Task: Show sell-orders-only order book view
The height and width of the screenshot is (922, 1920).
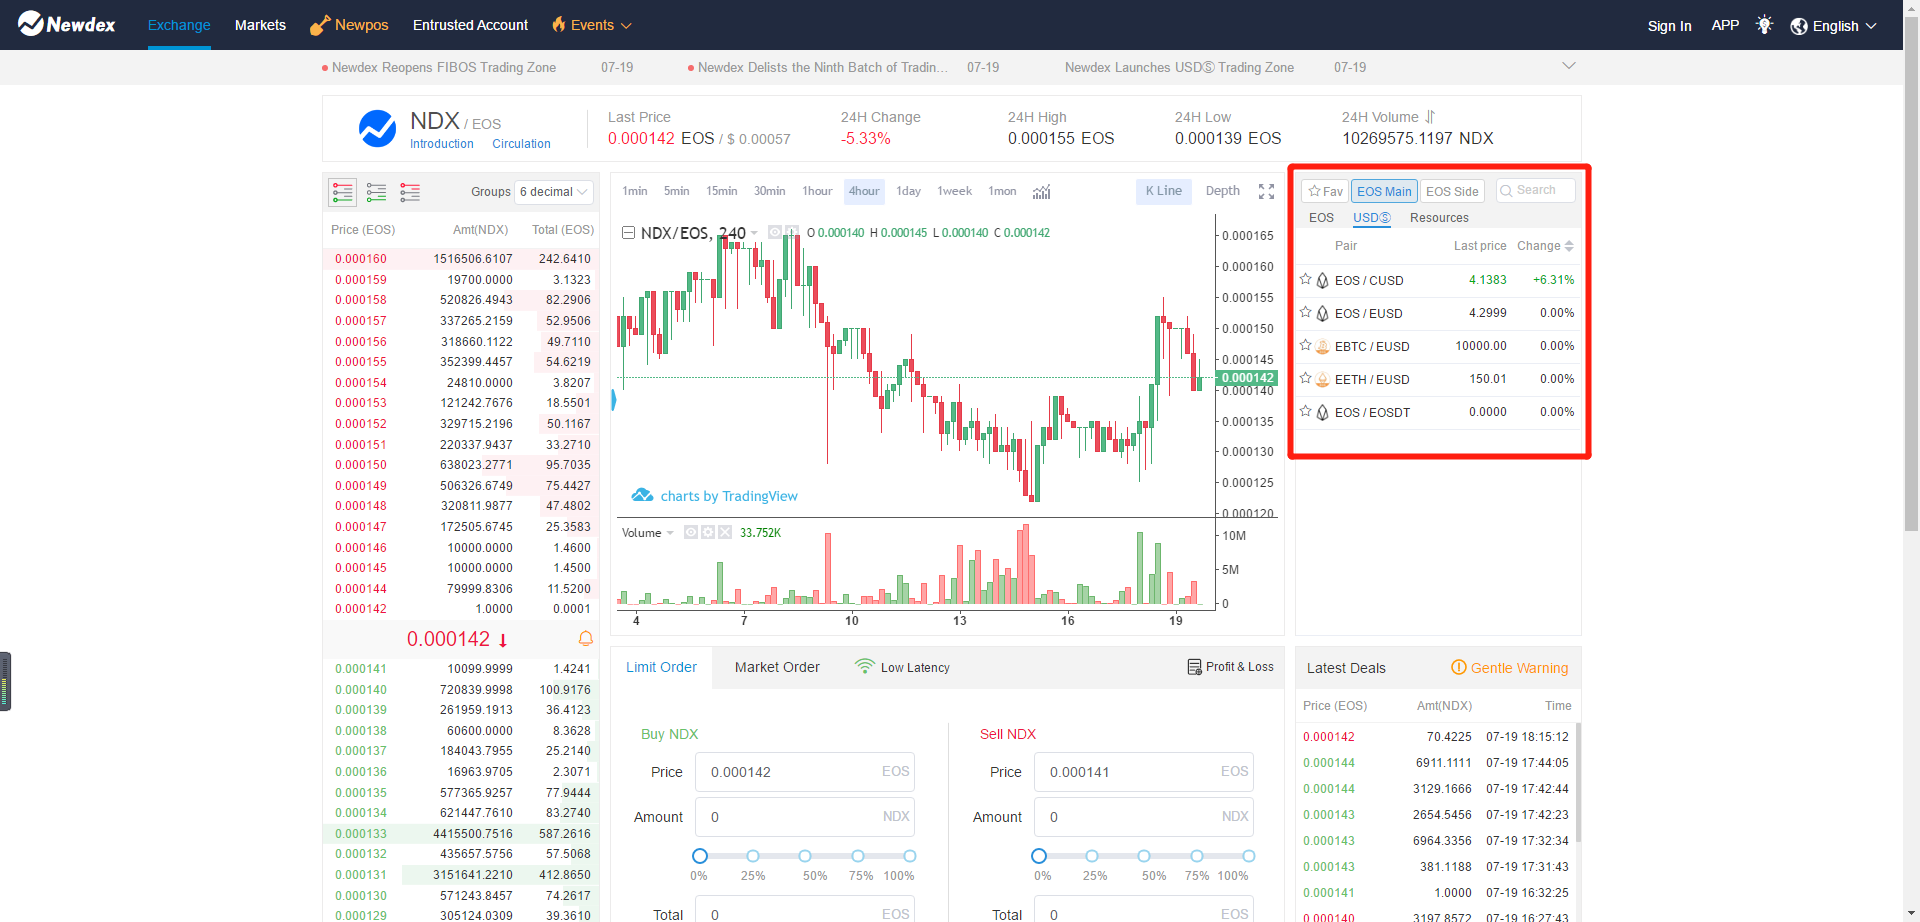Action: click(410, 192)
